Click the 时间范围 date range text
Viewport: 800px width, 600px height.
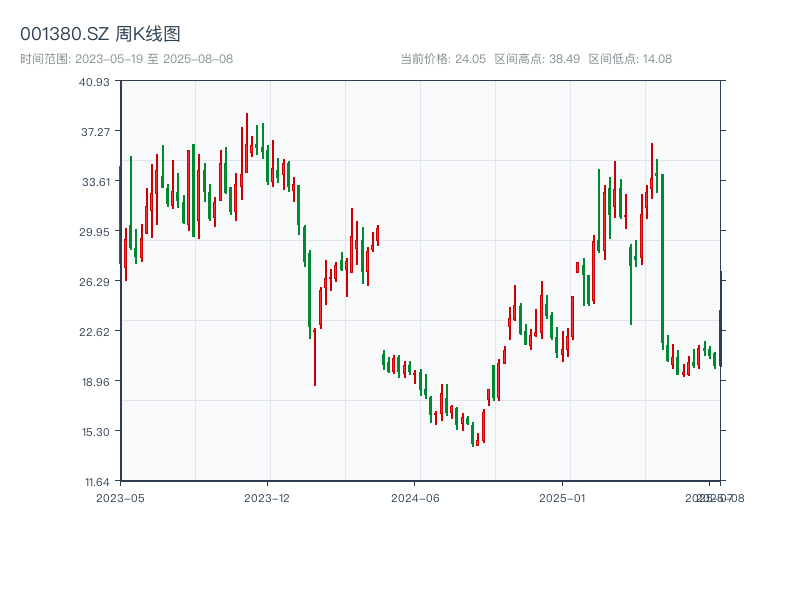pyautogui.click(x=126, y=59)
